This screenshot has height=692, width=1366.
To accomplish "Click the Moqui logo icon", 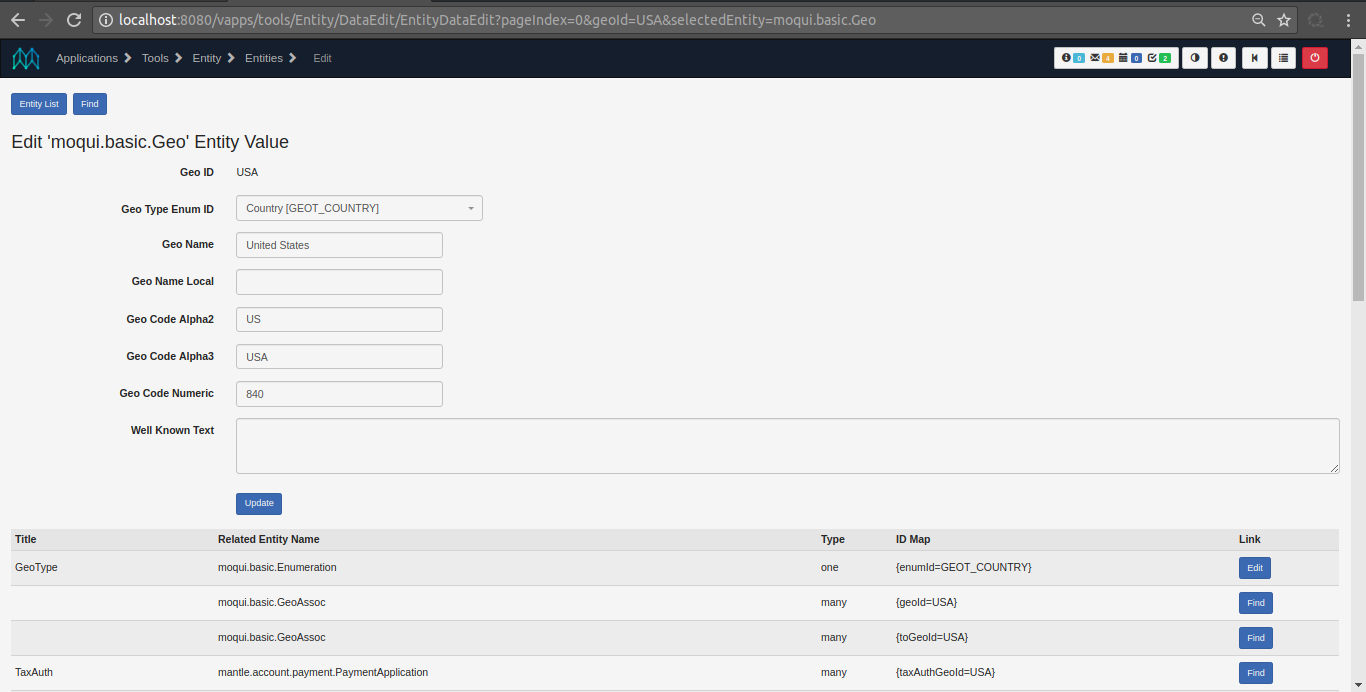I will pyautogui.click(x=26, y=58).
